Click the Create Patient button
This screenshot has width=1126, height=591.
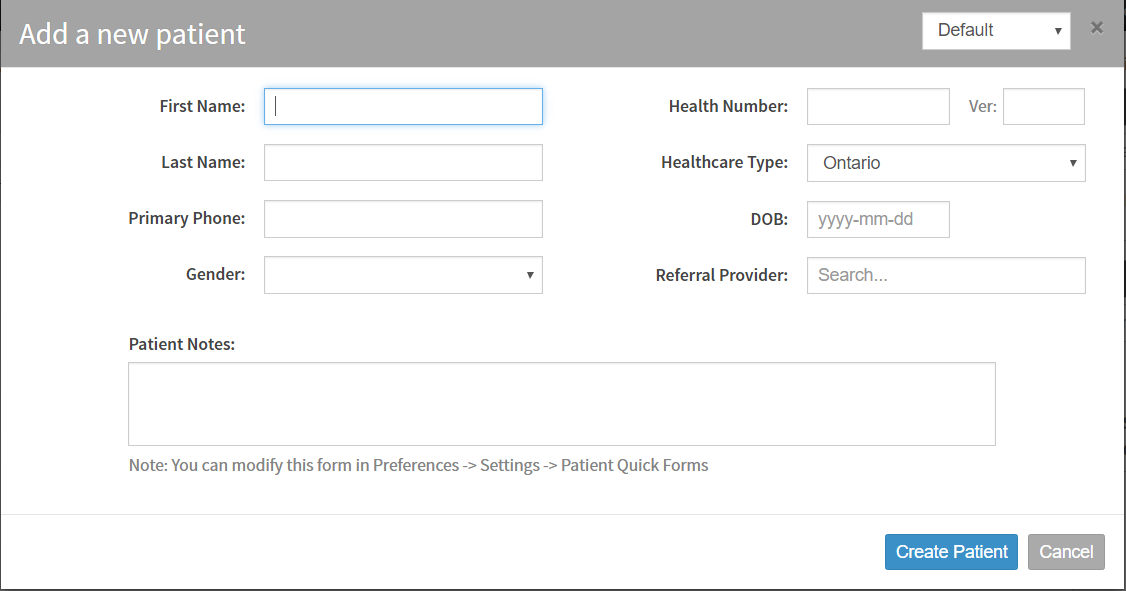(x=950, y=551)
